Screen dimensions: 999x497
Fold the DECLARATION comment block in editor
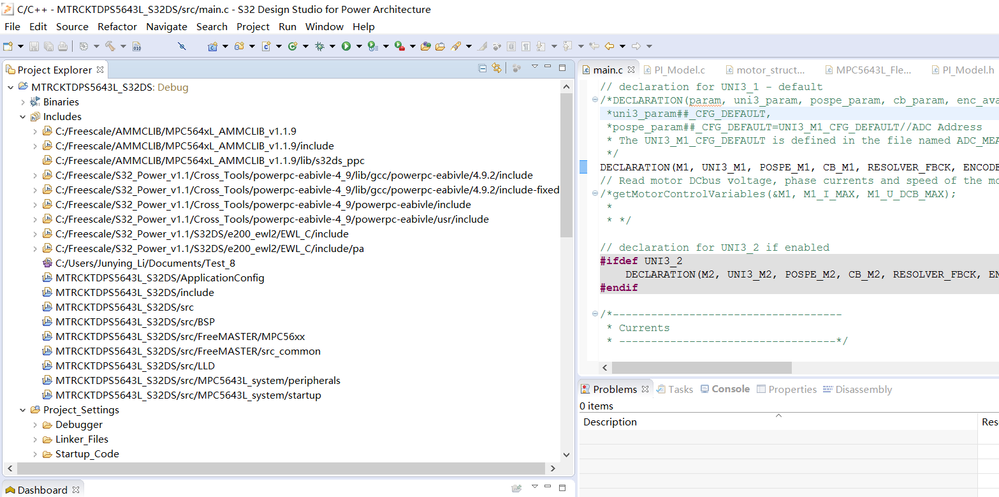tap(595, 100)
